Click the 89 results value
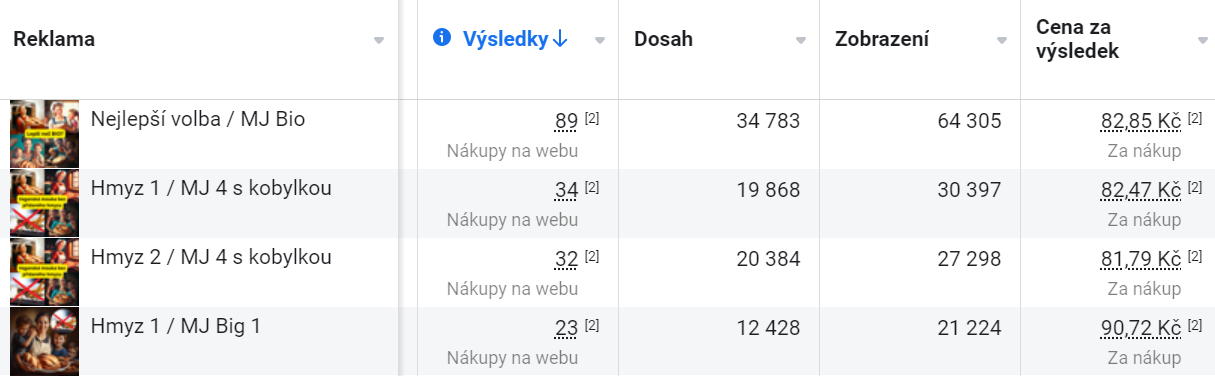The width and height of the screenshot is (1215, 376). pos(567,122)
